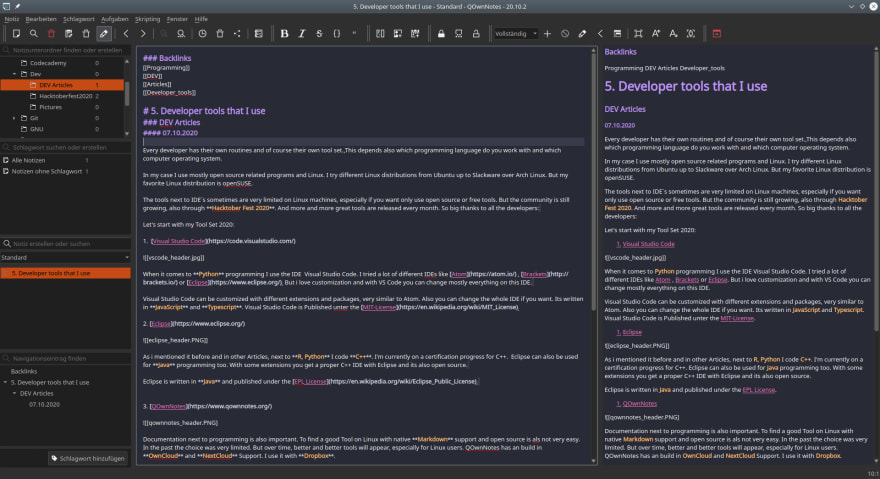880x479 pixels.
Task: Select the Codecademy subfolder
Action: point(48,63)
